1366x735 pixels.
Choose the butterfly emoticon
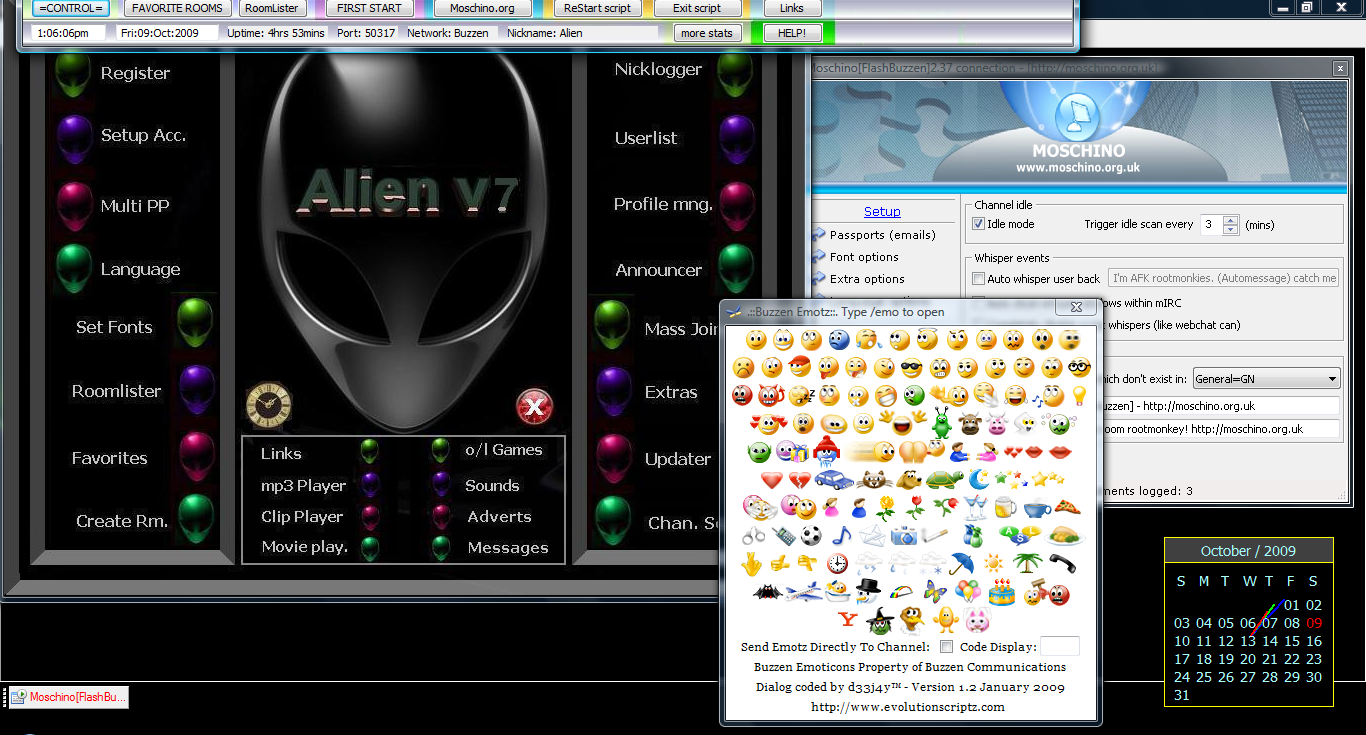coord(935,591)
